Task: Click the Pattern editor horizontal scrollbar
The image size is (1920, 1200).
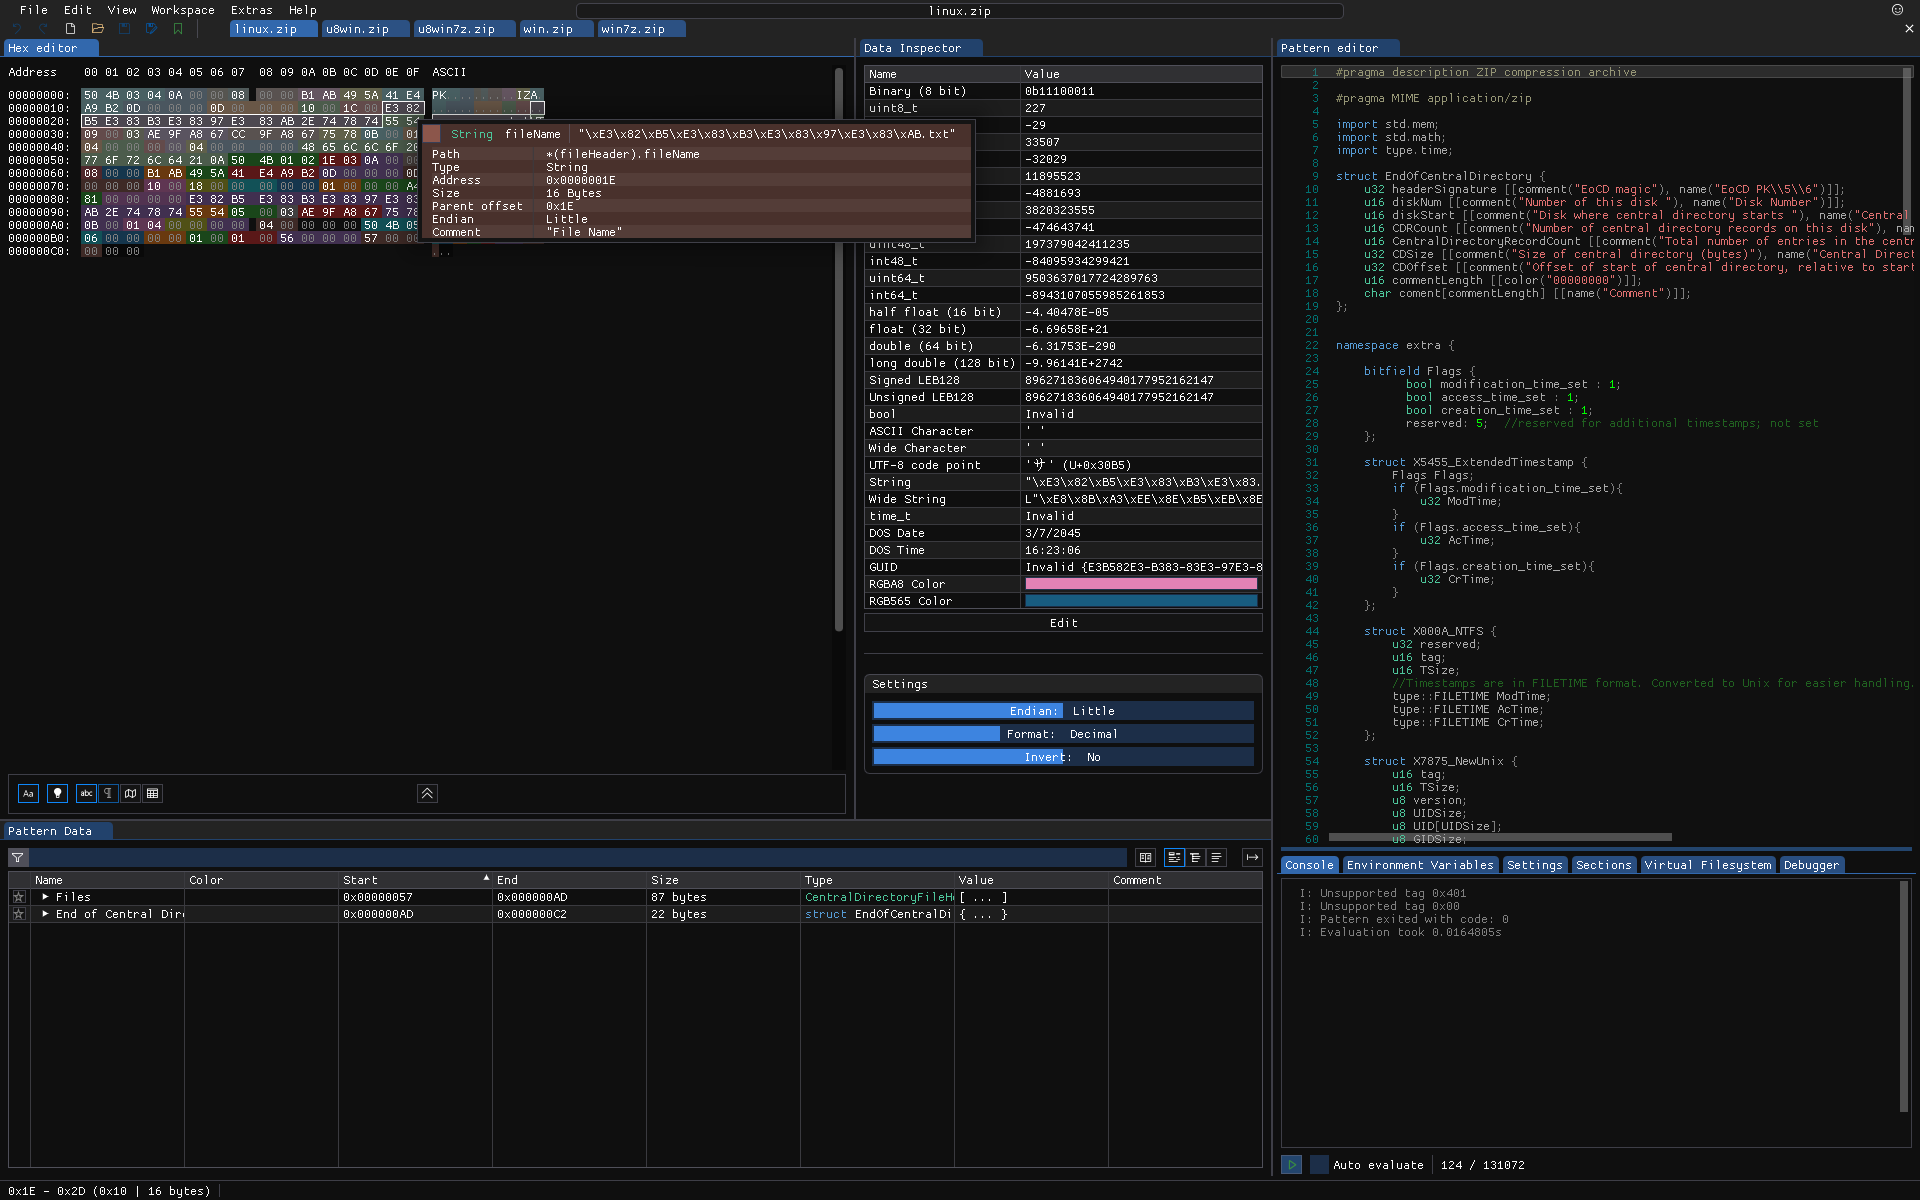Action: click(1500, 837)
